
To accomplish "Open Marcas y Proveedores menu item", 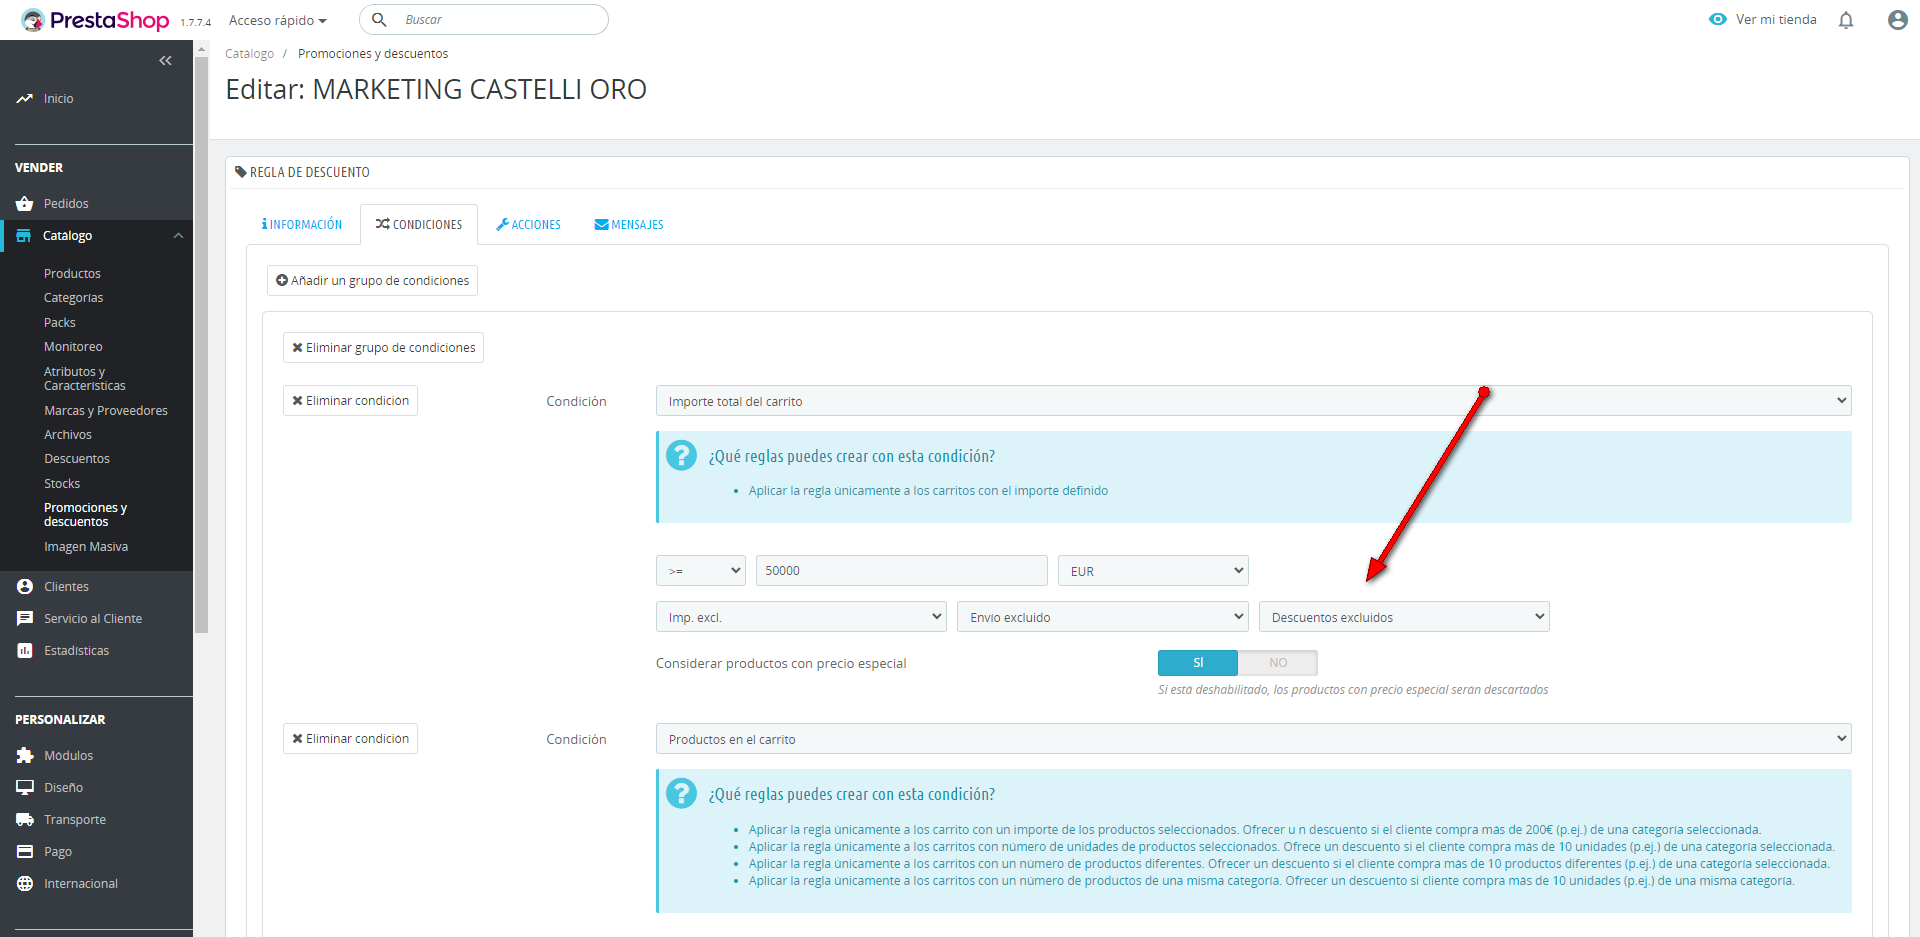I will click(105, 411).
